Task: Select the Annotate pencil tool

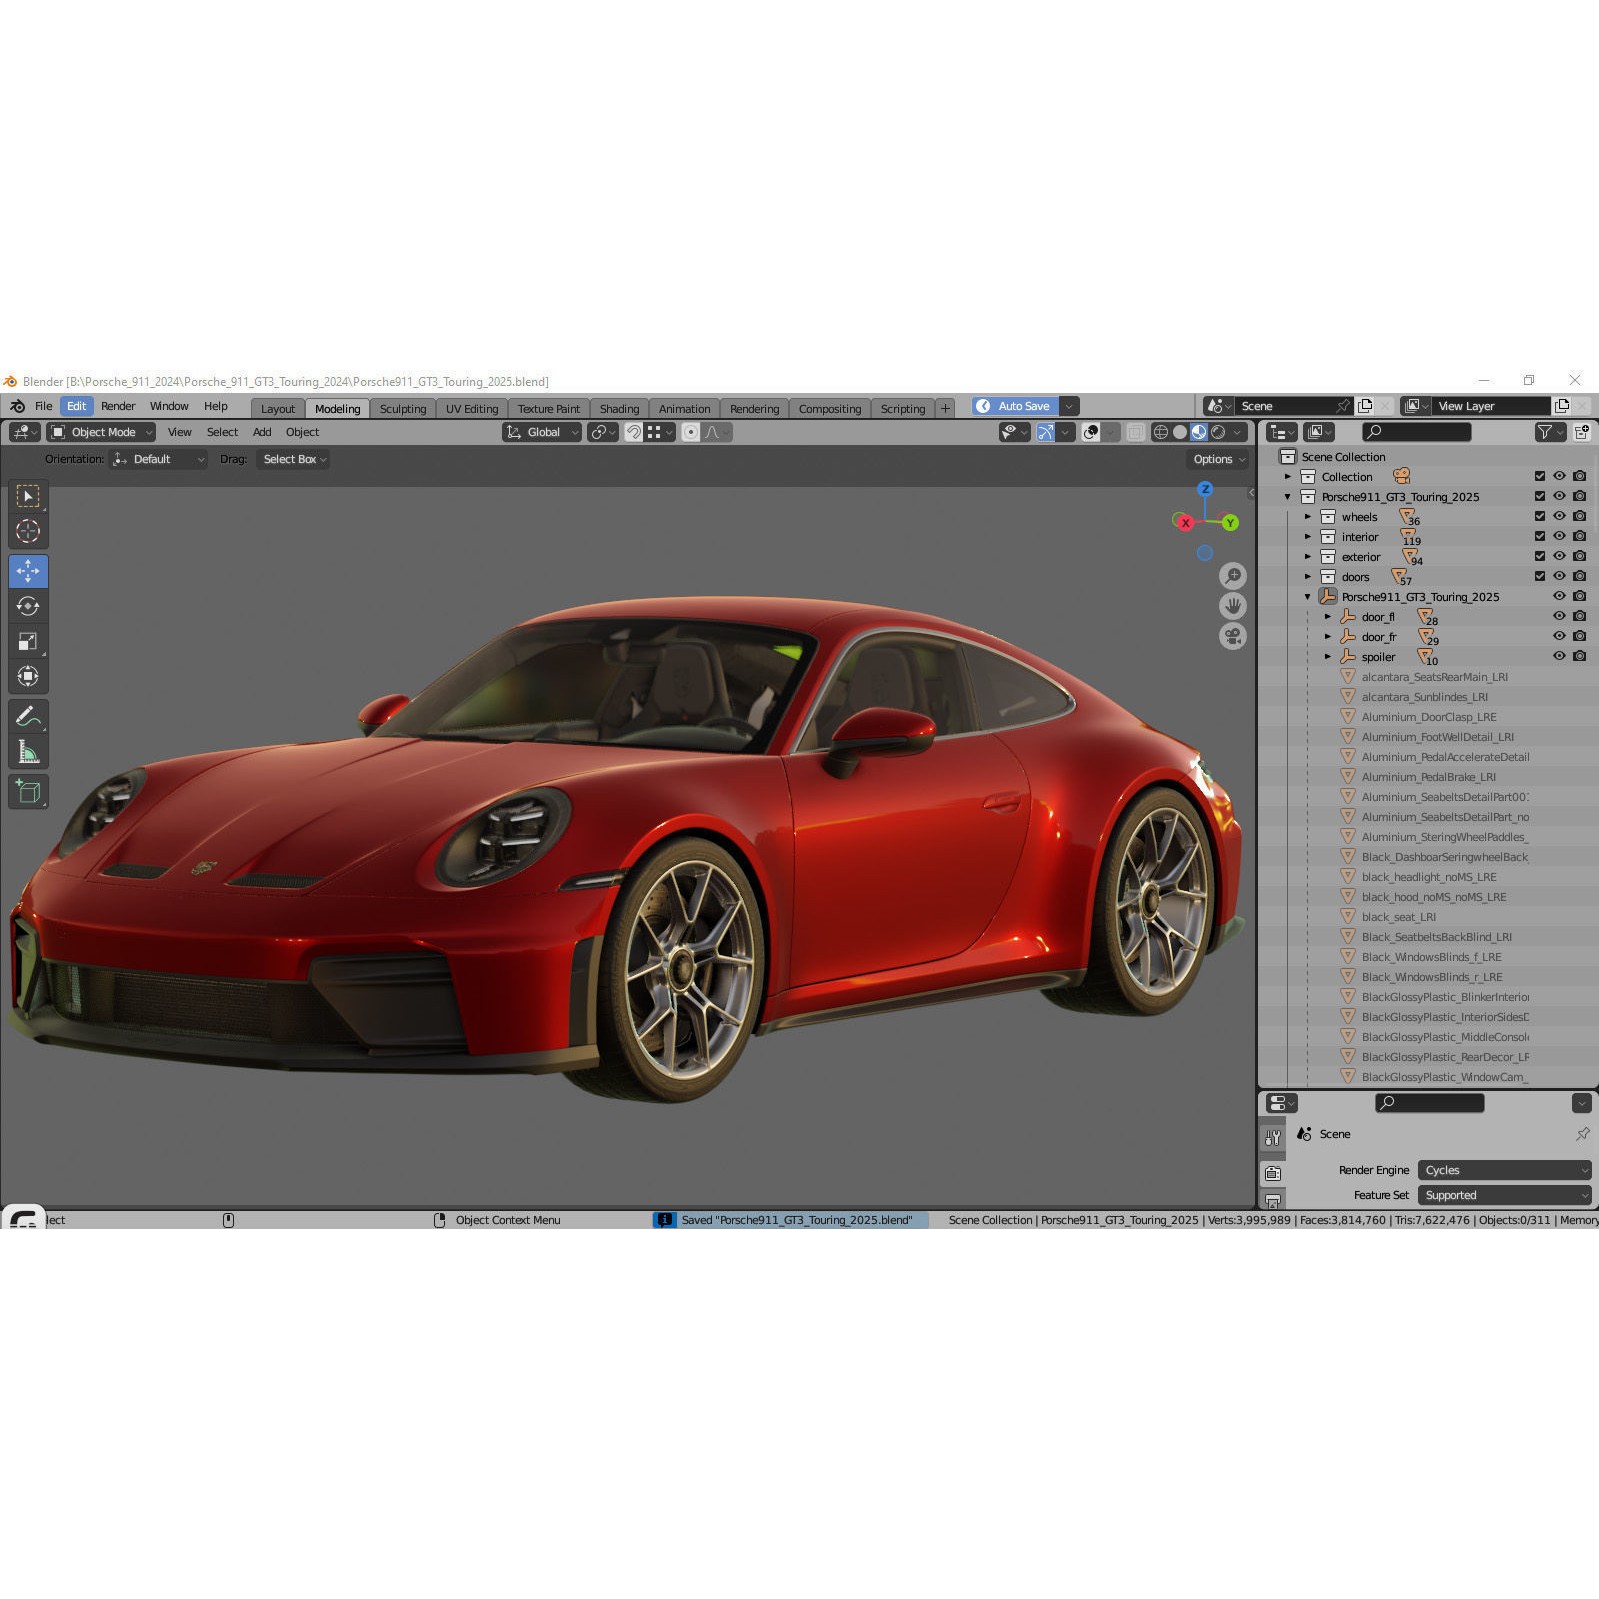Action: (28, 716)
